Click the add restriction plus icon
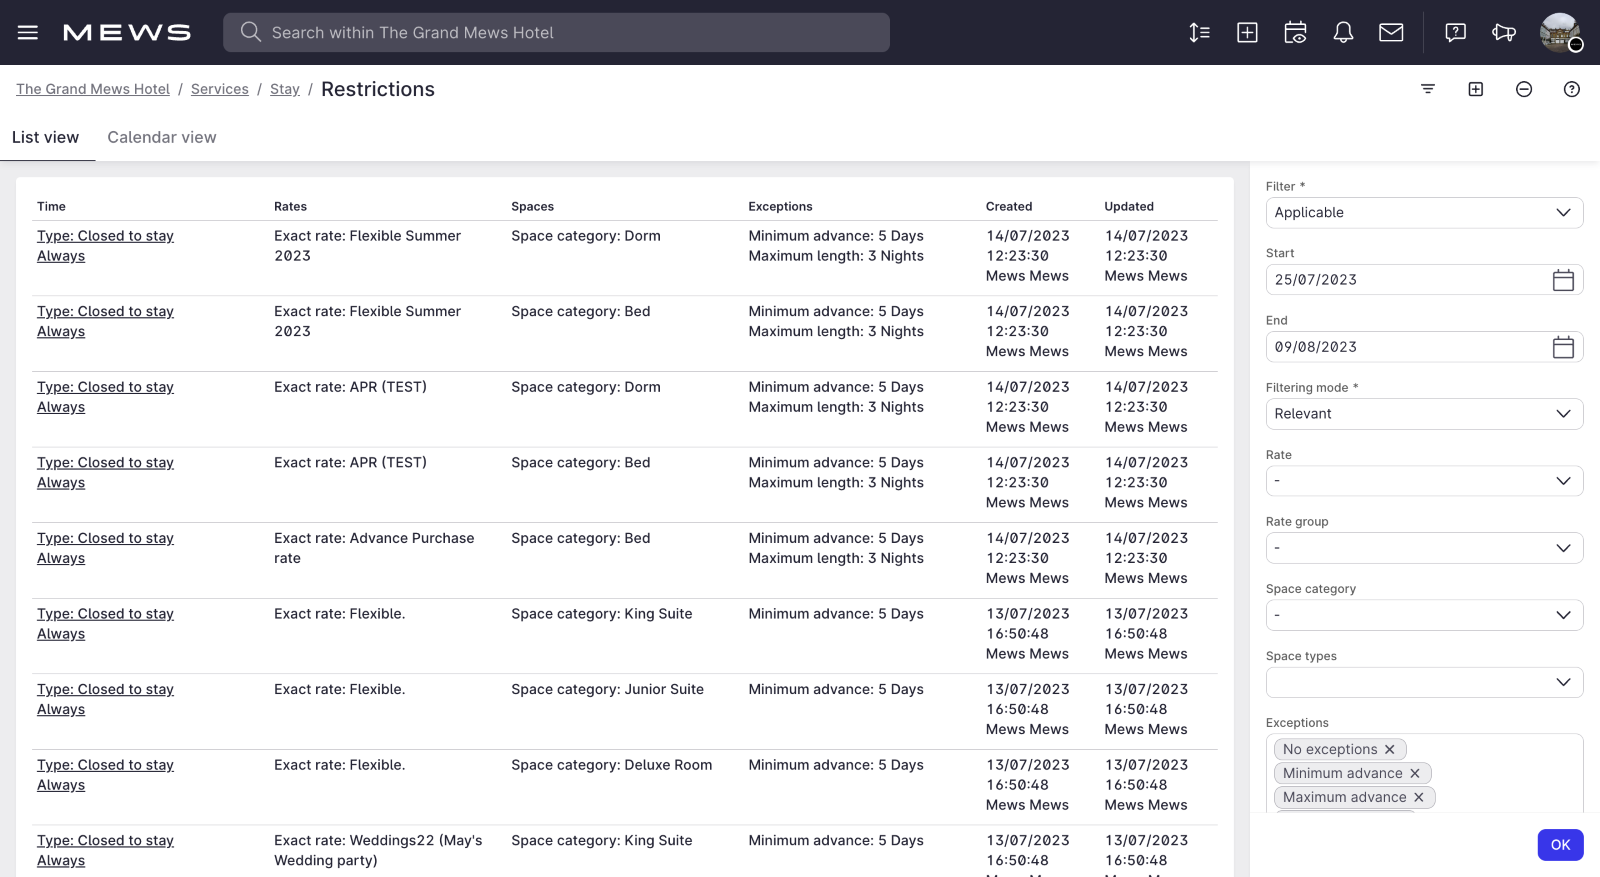 pyautogui.click(x=1476, y=89)
